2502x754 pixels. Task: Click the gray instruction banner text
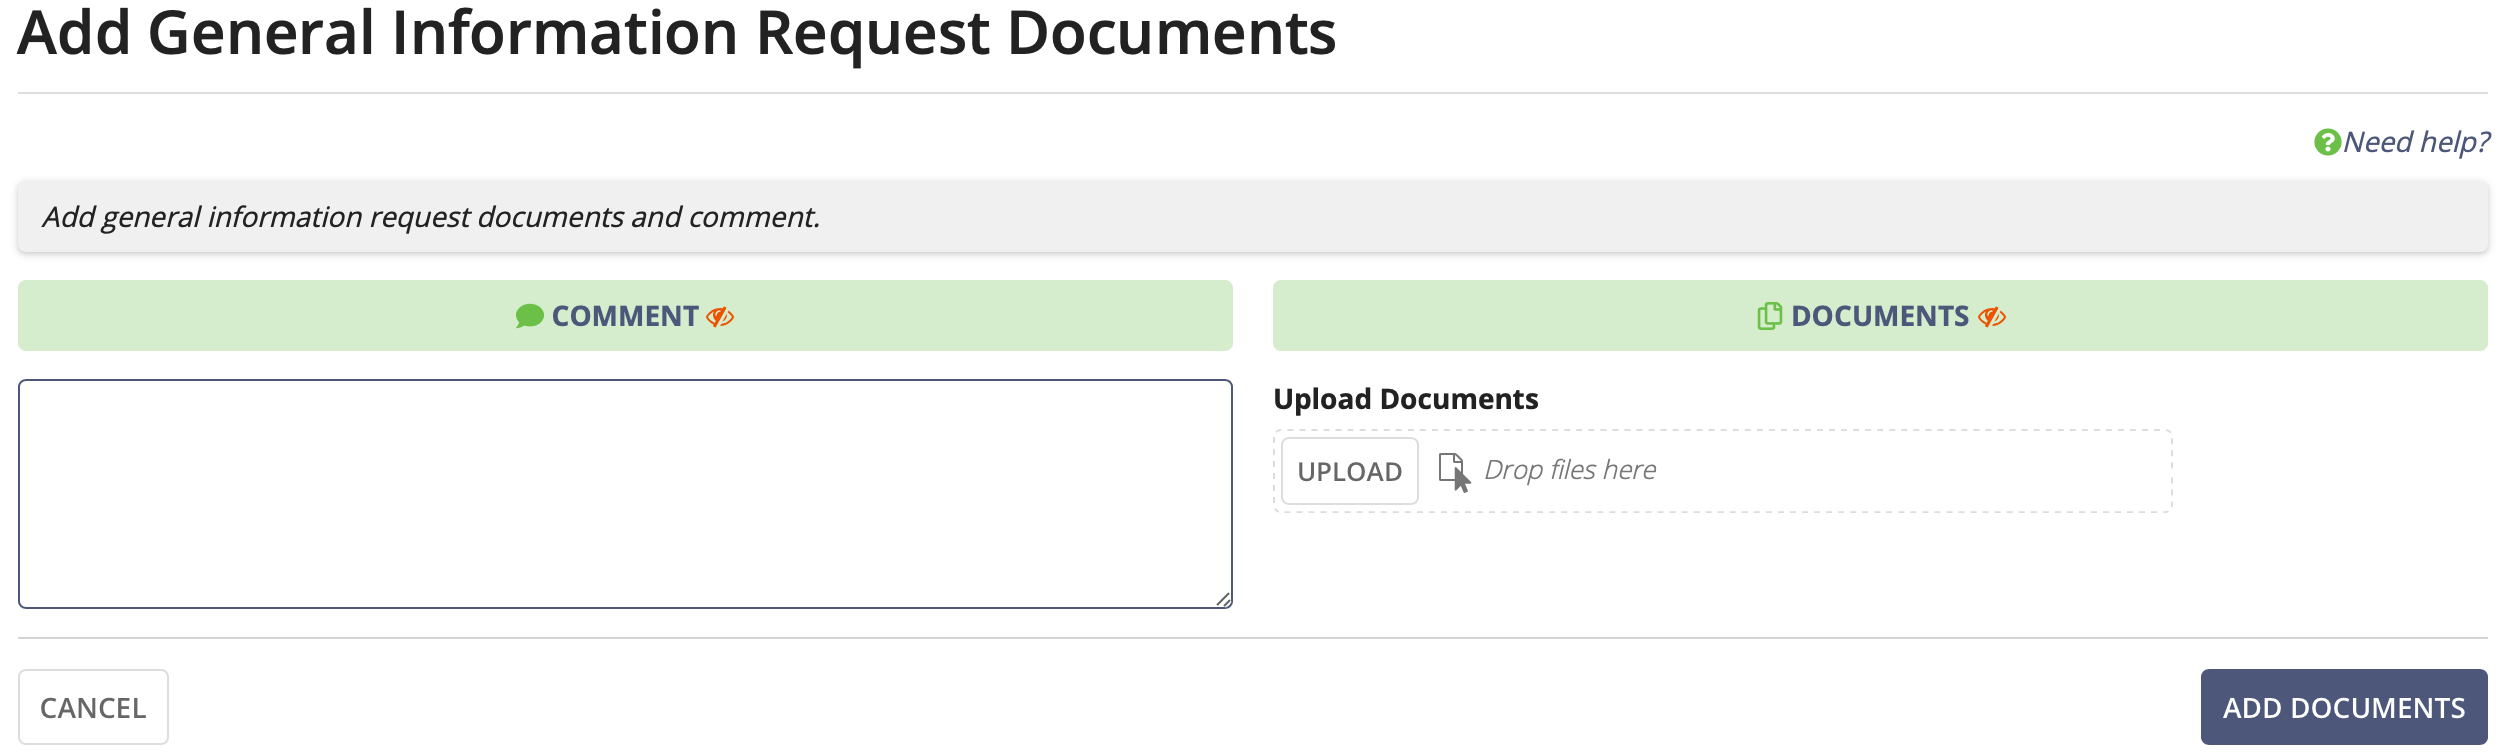click(430, 216)
